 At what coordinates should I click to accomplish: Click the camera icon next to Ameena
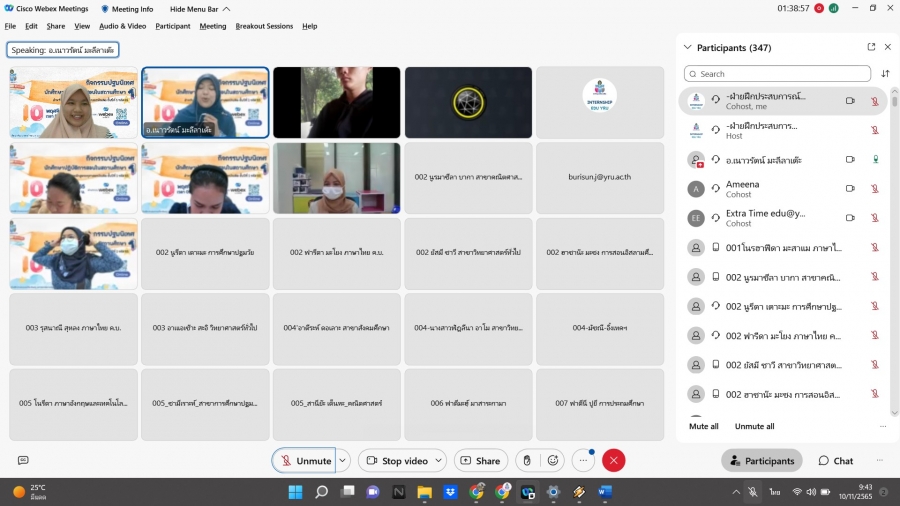point(850,189)
